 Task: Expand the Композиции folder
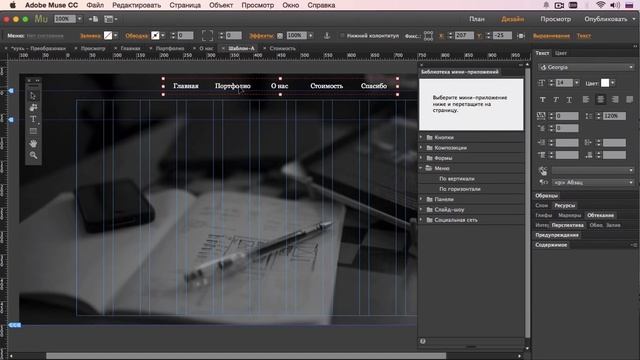(x=421, y=147)
